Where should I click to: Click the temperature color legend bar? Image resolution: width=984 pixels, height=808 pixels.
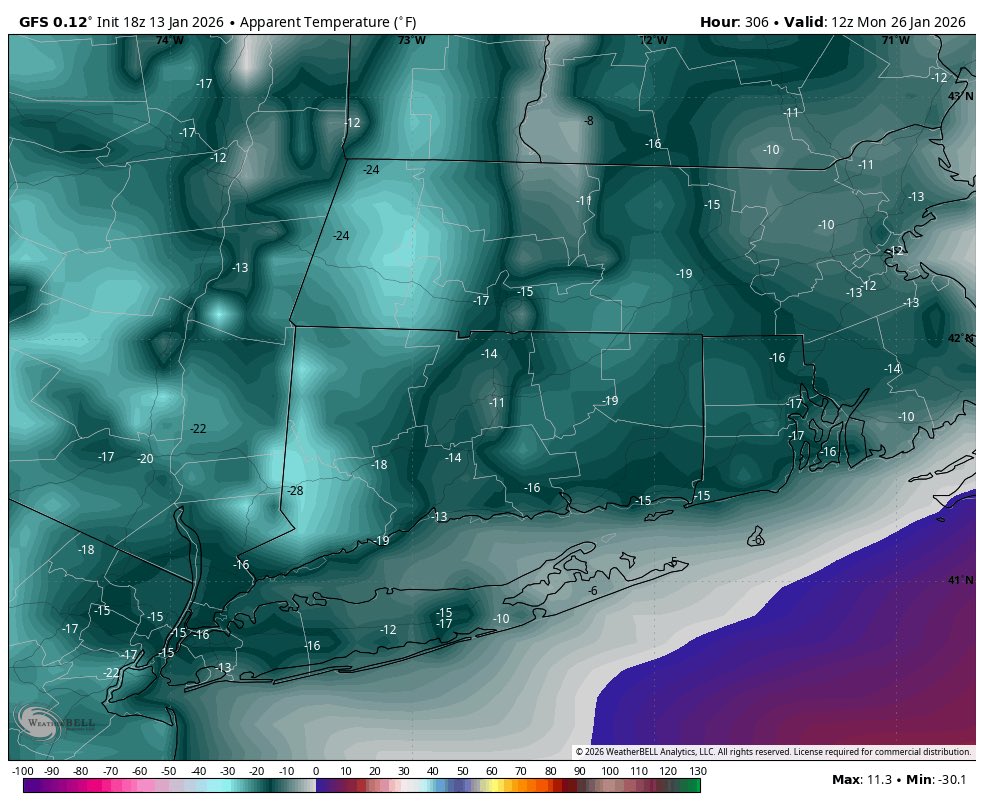point(361,785)
